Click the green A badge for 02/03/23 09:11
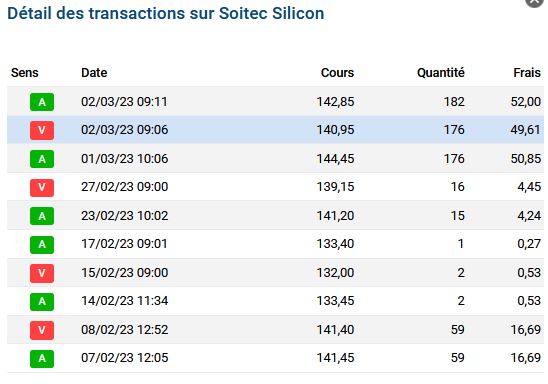548x384 pixels. click(42, 102)
